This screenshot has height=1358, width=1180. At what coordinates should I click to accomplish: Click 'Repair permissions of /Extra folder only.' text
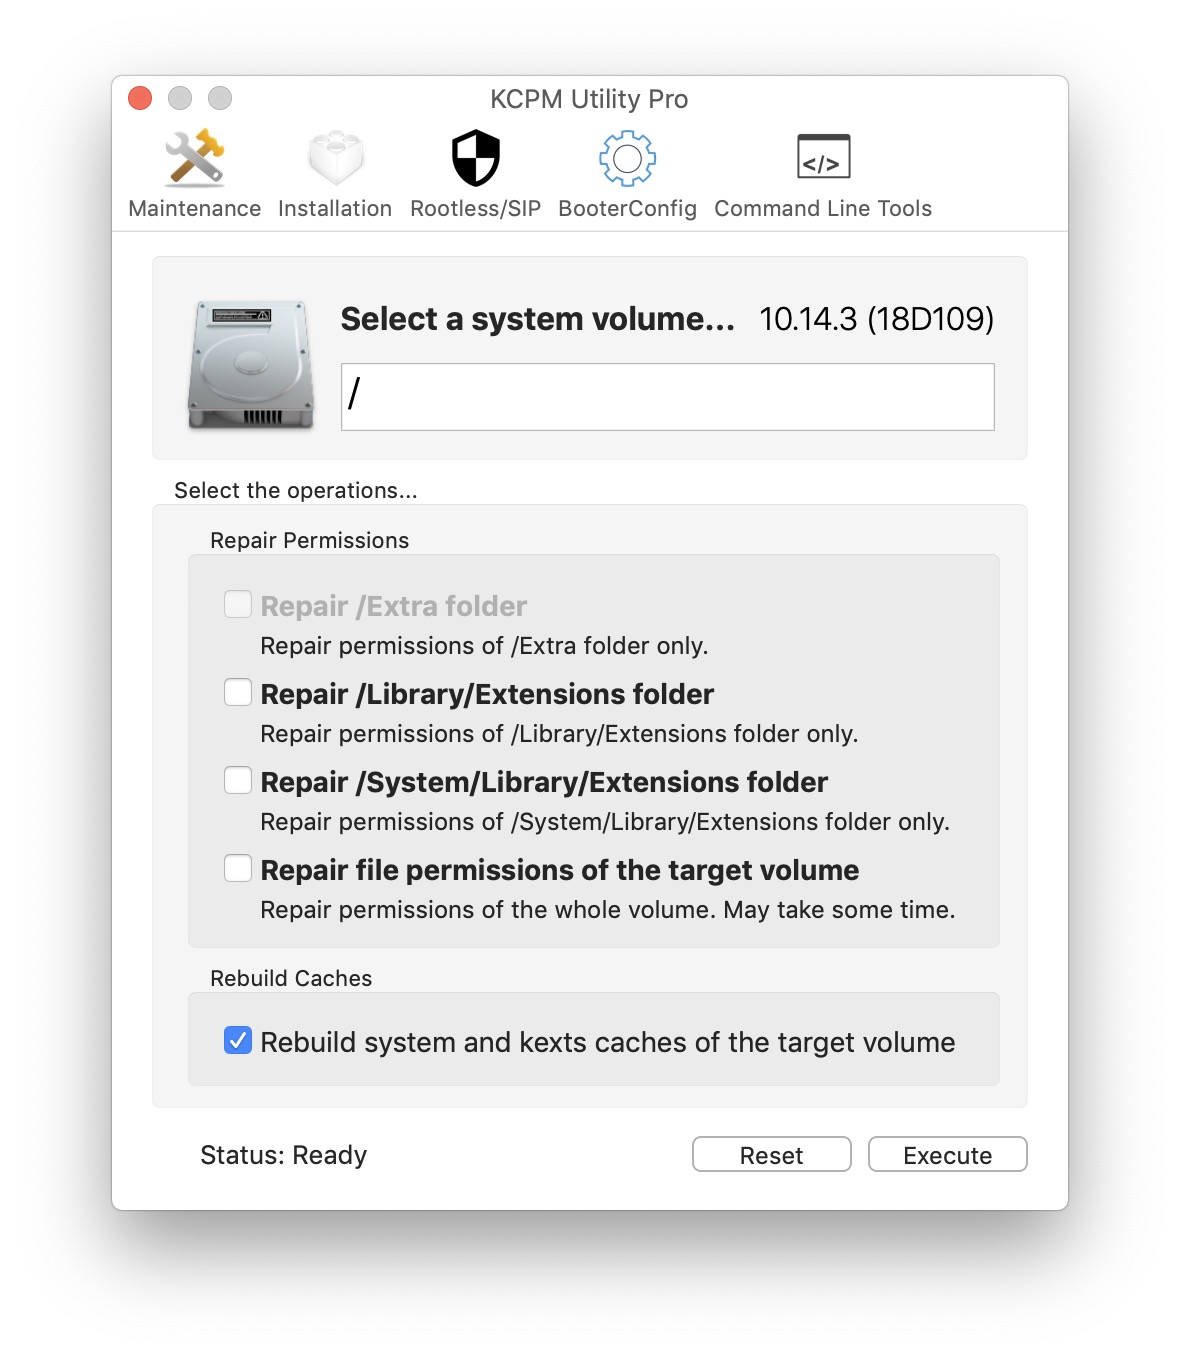(484, 646)
